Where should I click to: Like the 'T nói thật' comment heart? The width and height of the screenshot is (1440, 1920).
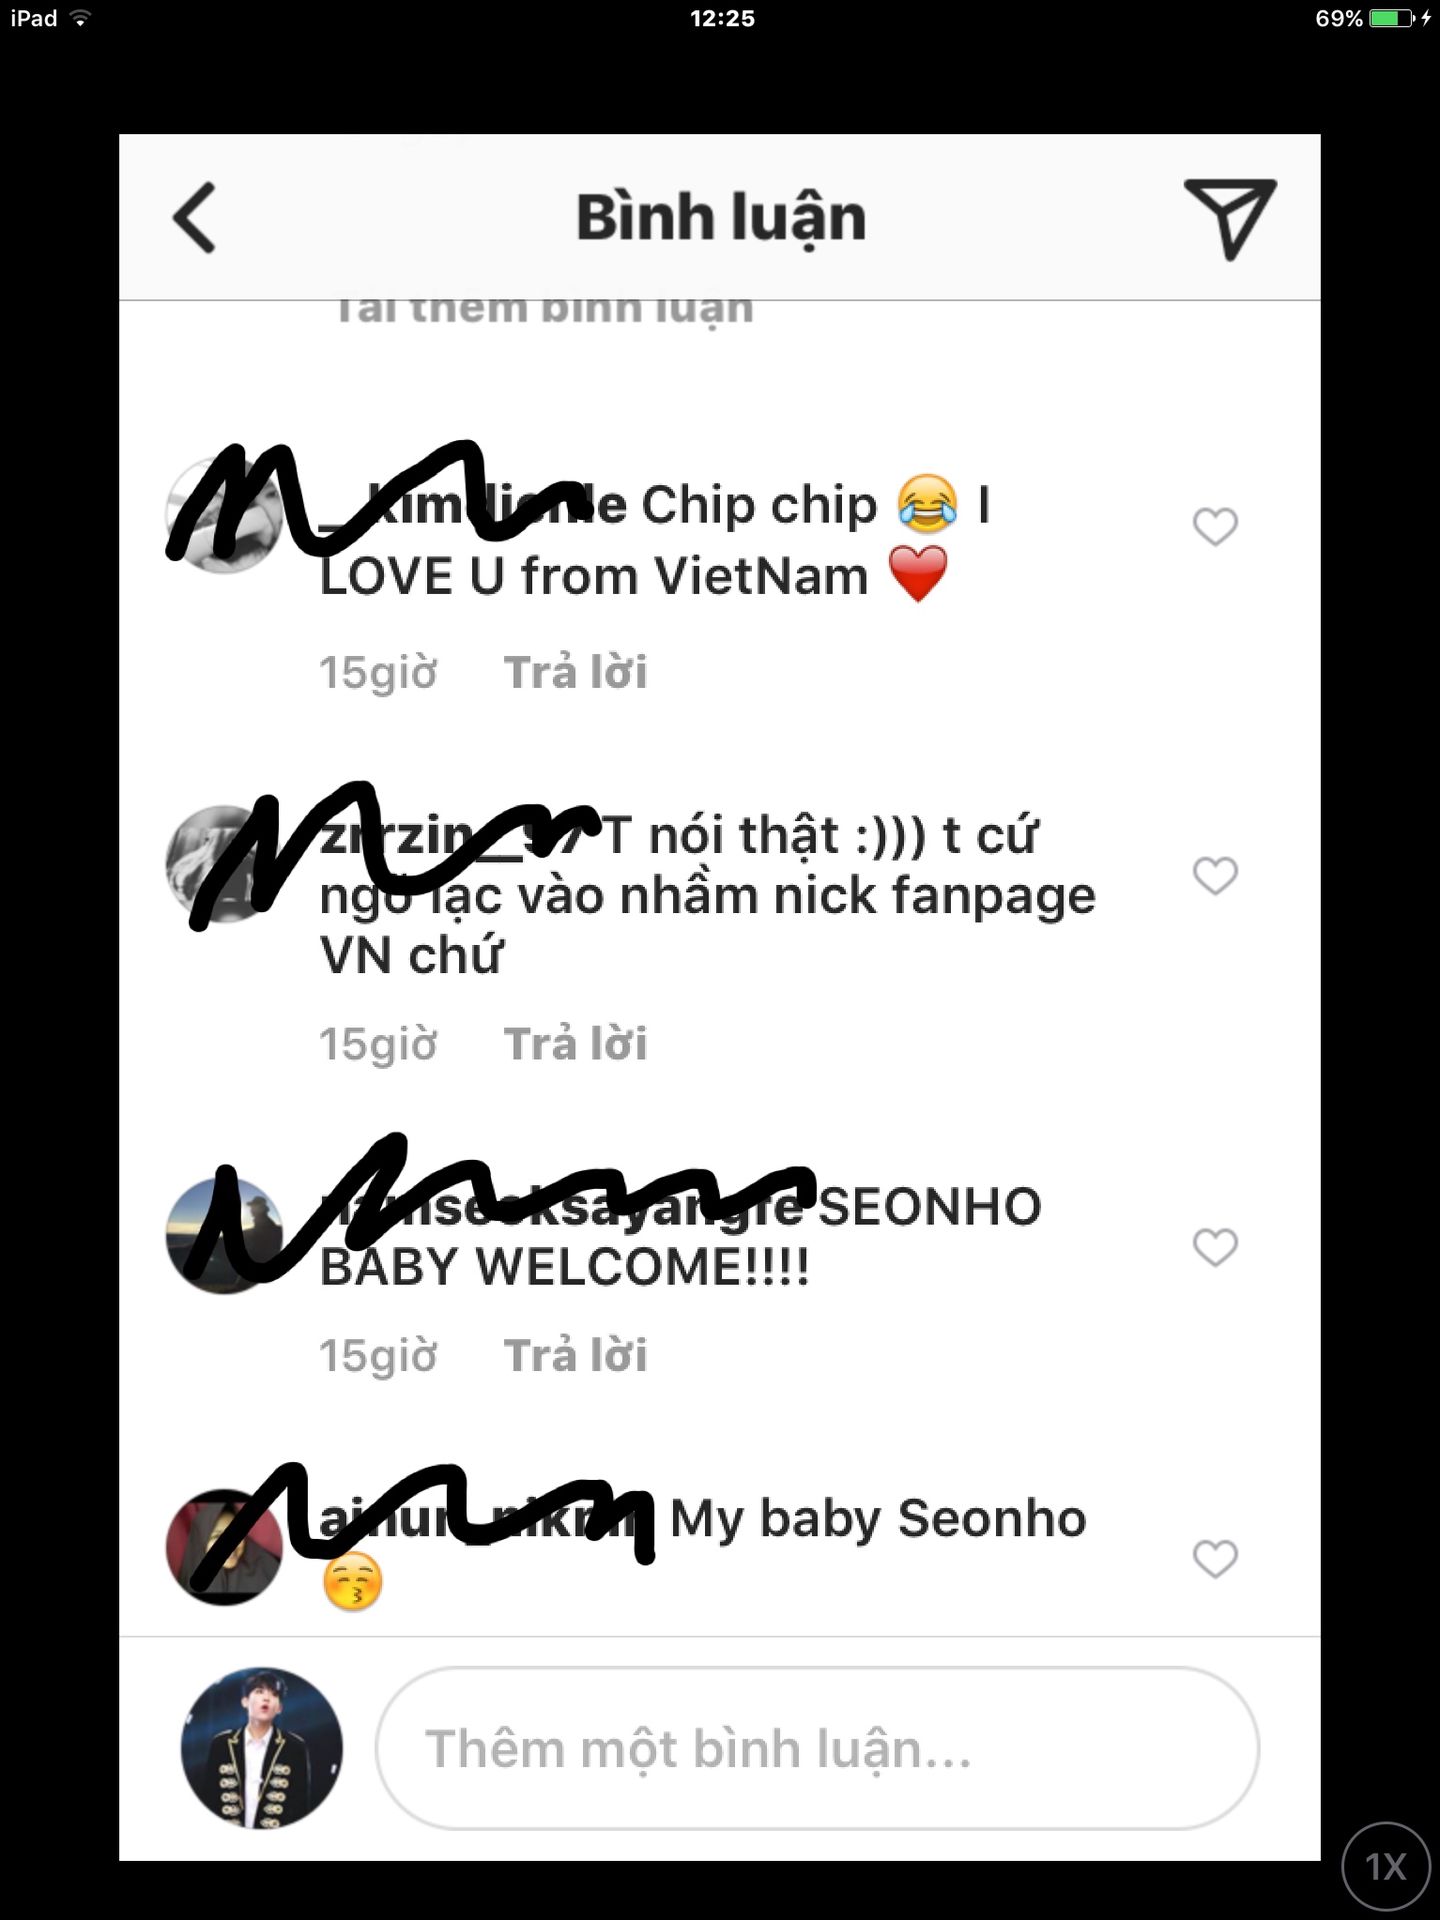tap(1215, 876)
